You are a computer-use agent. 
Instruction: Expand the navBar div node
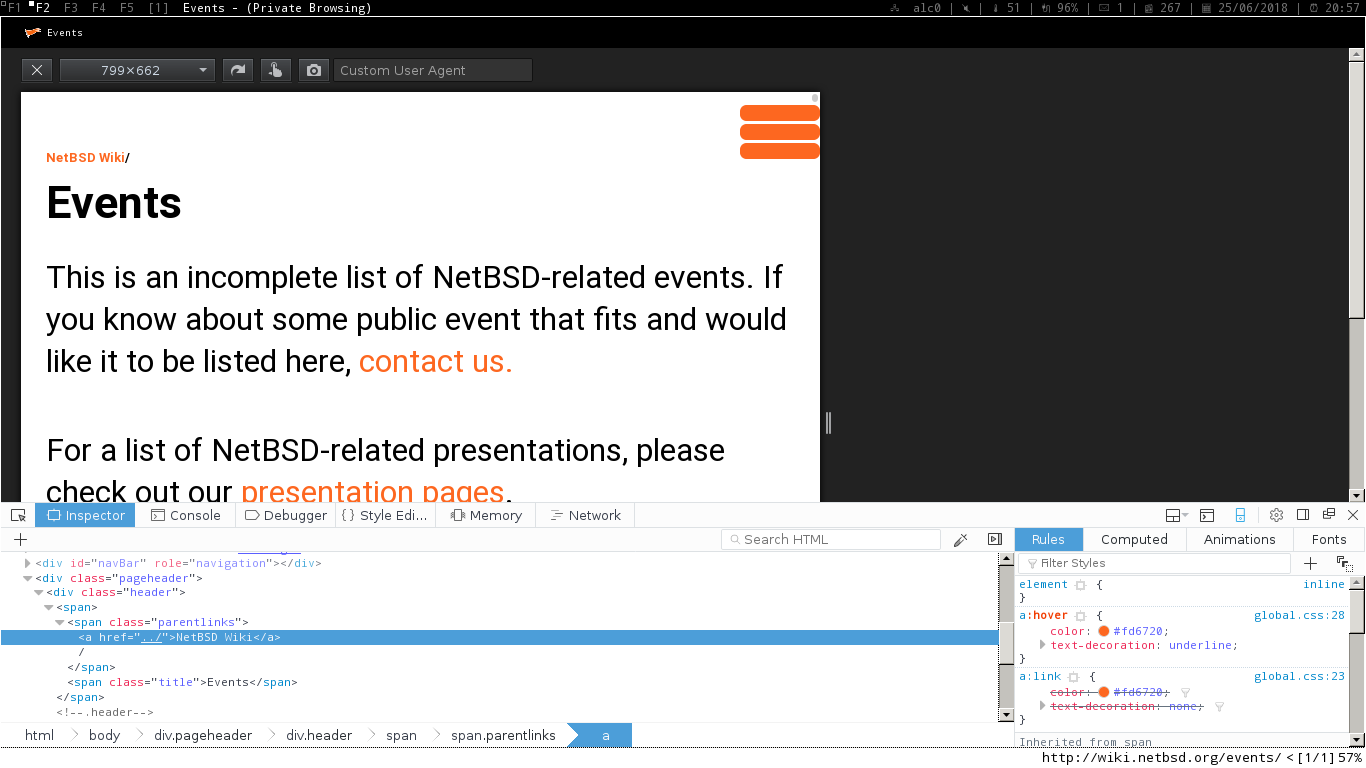28,563
